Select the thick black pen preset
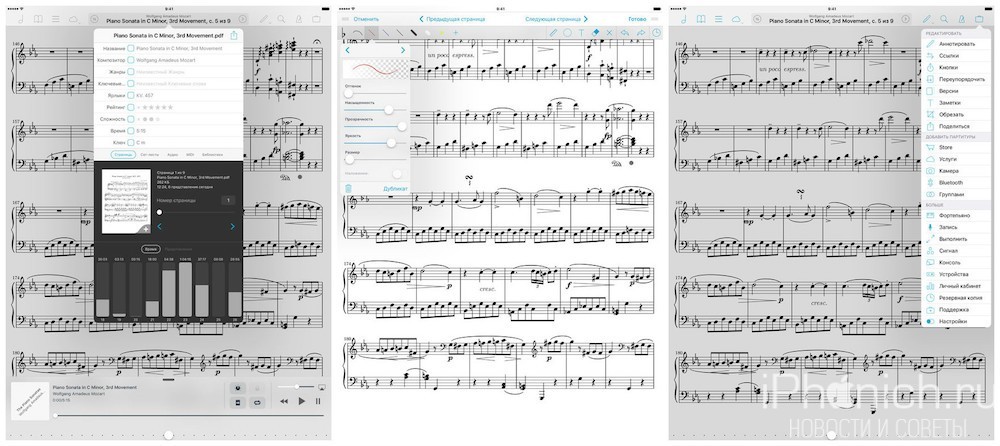Viewport: 1000px width, 446px height. pos(414,33)
